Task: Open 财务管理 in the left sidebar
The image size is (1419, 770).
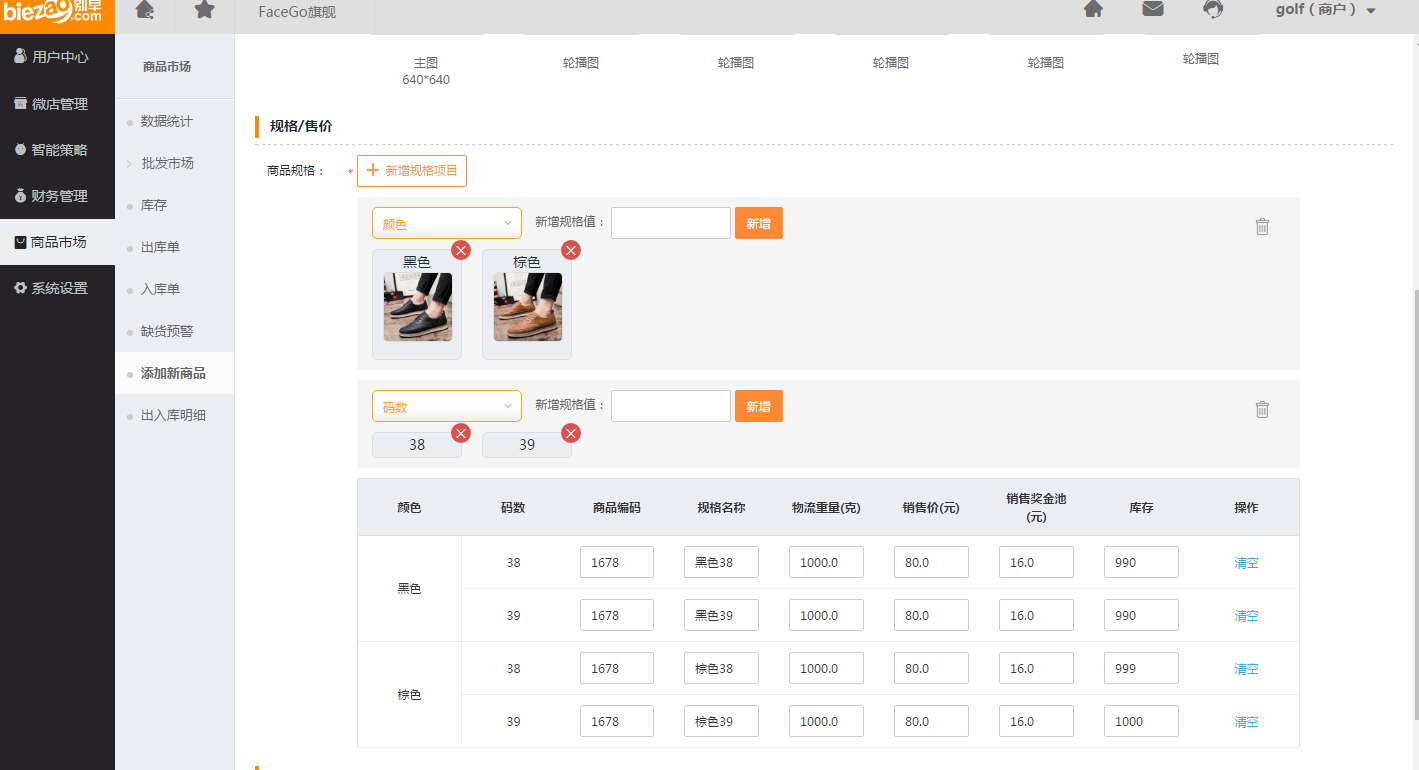Action: click(58, 196)
